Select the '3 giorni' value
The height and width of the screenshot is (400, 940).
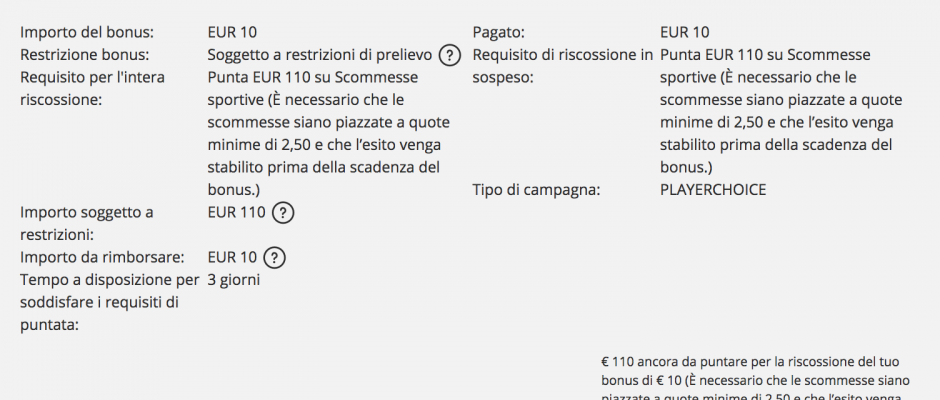click(x=234, y=280)
